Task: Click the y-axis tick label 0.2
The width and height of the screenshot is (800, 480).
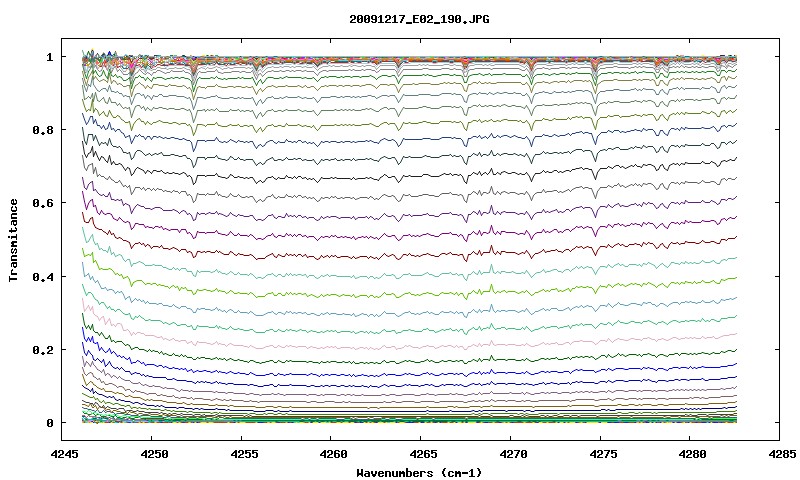Action: (x=43, y=349)
